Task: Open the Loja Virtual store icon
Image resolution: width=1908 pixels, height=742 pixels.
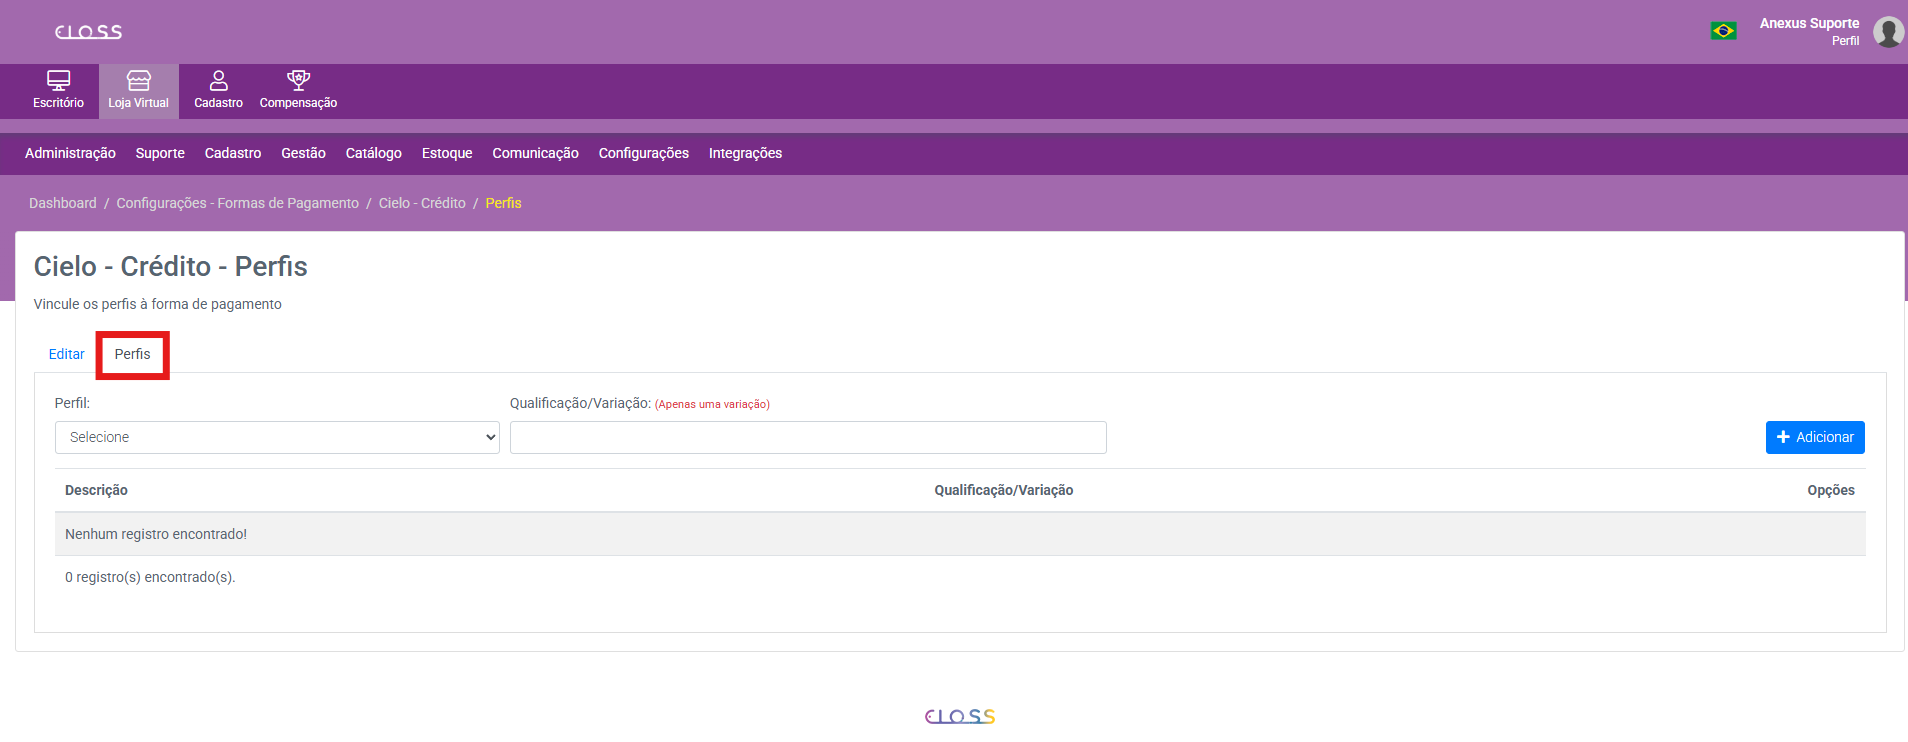Action: tap(139, 80)
